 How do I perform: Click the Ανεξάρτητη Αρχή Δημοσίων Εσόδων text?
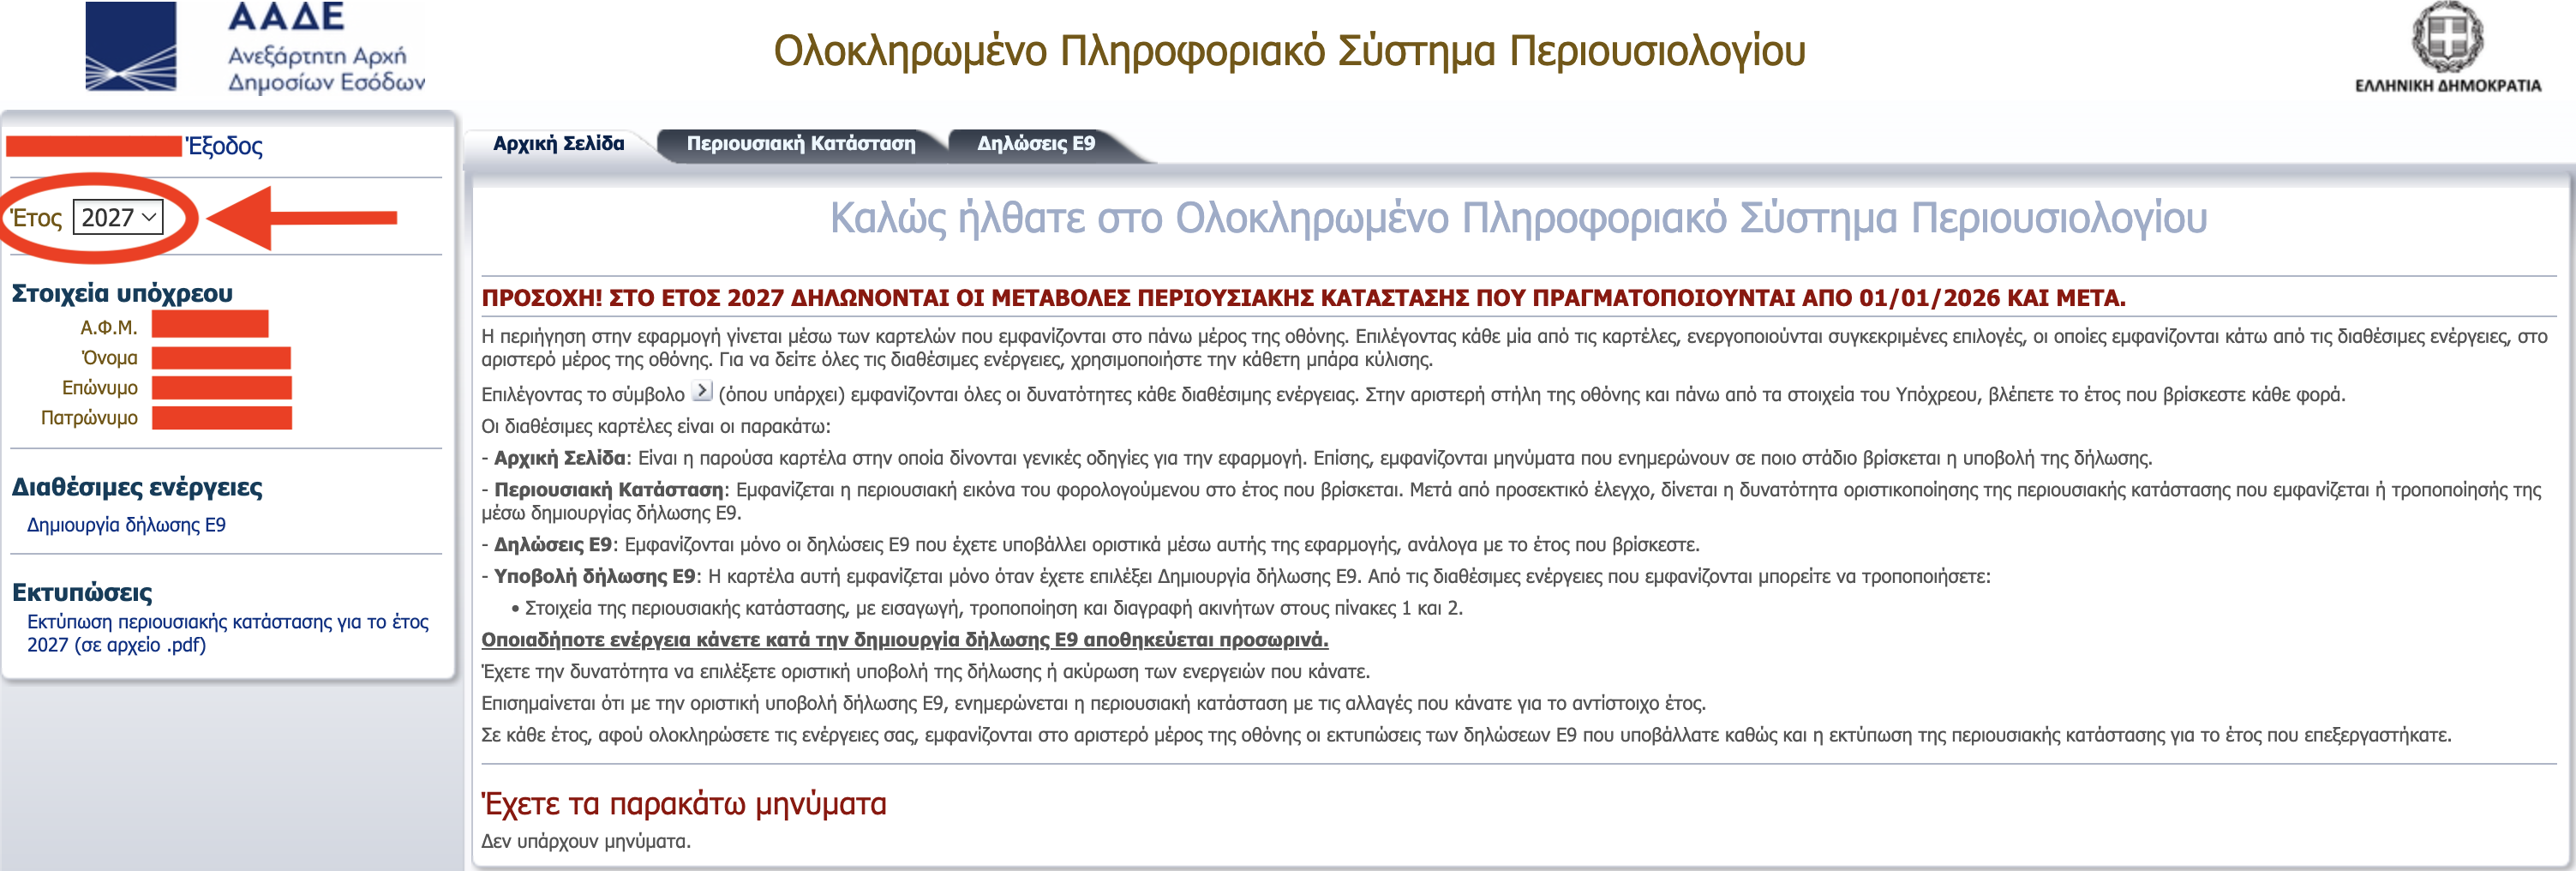pos(326,69)
